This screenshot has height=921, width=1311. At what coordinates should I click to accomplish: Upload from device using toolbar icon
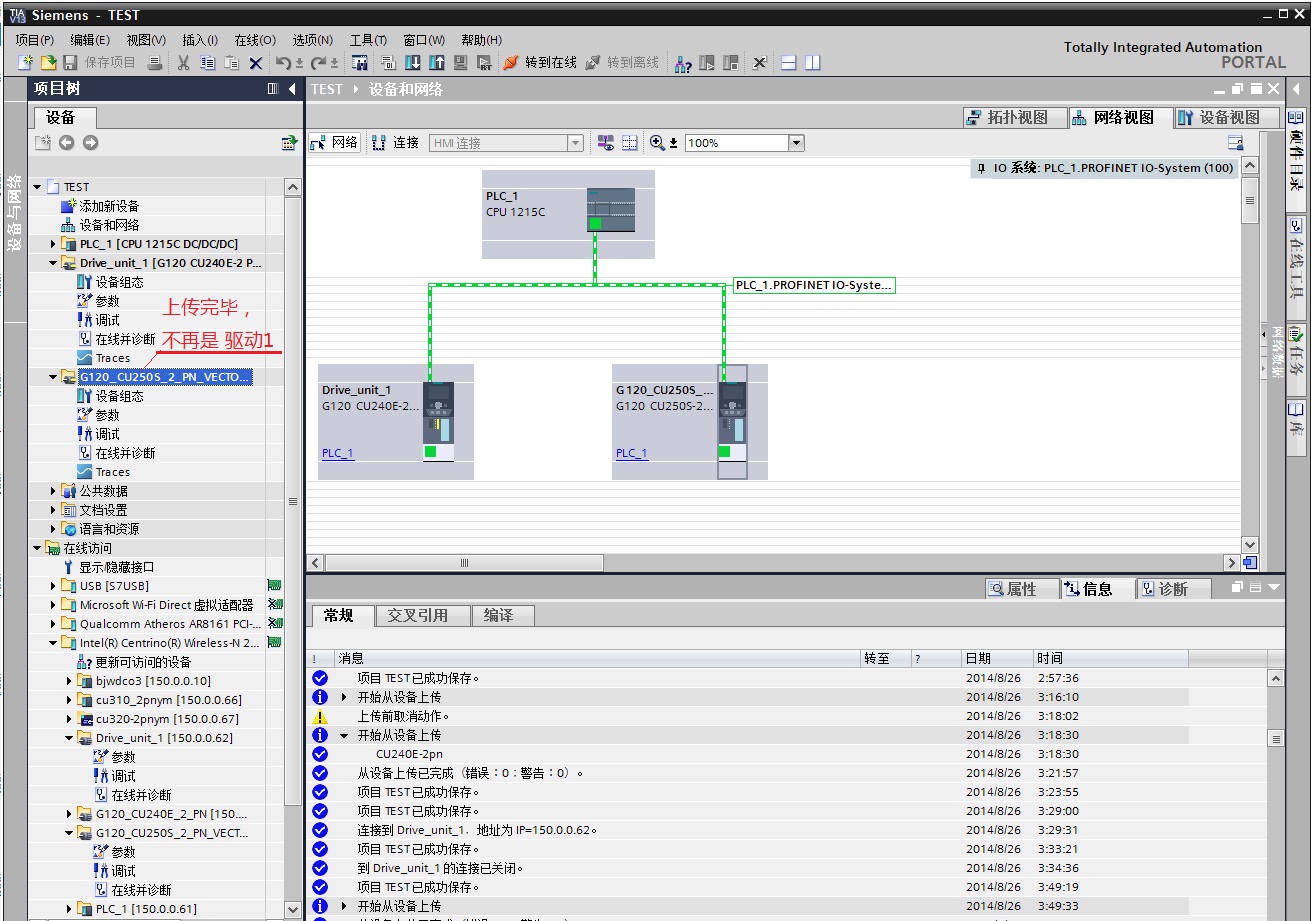pos(436,63)
